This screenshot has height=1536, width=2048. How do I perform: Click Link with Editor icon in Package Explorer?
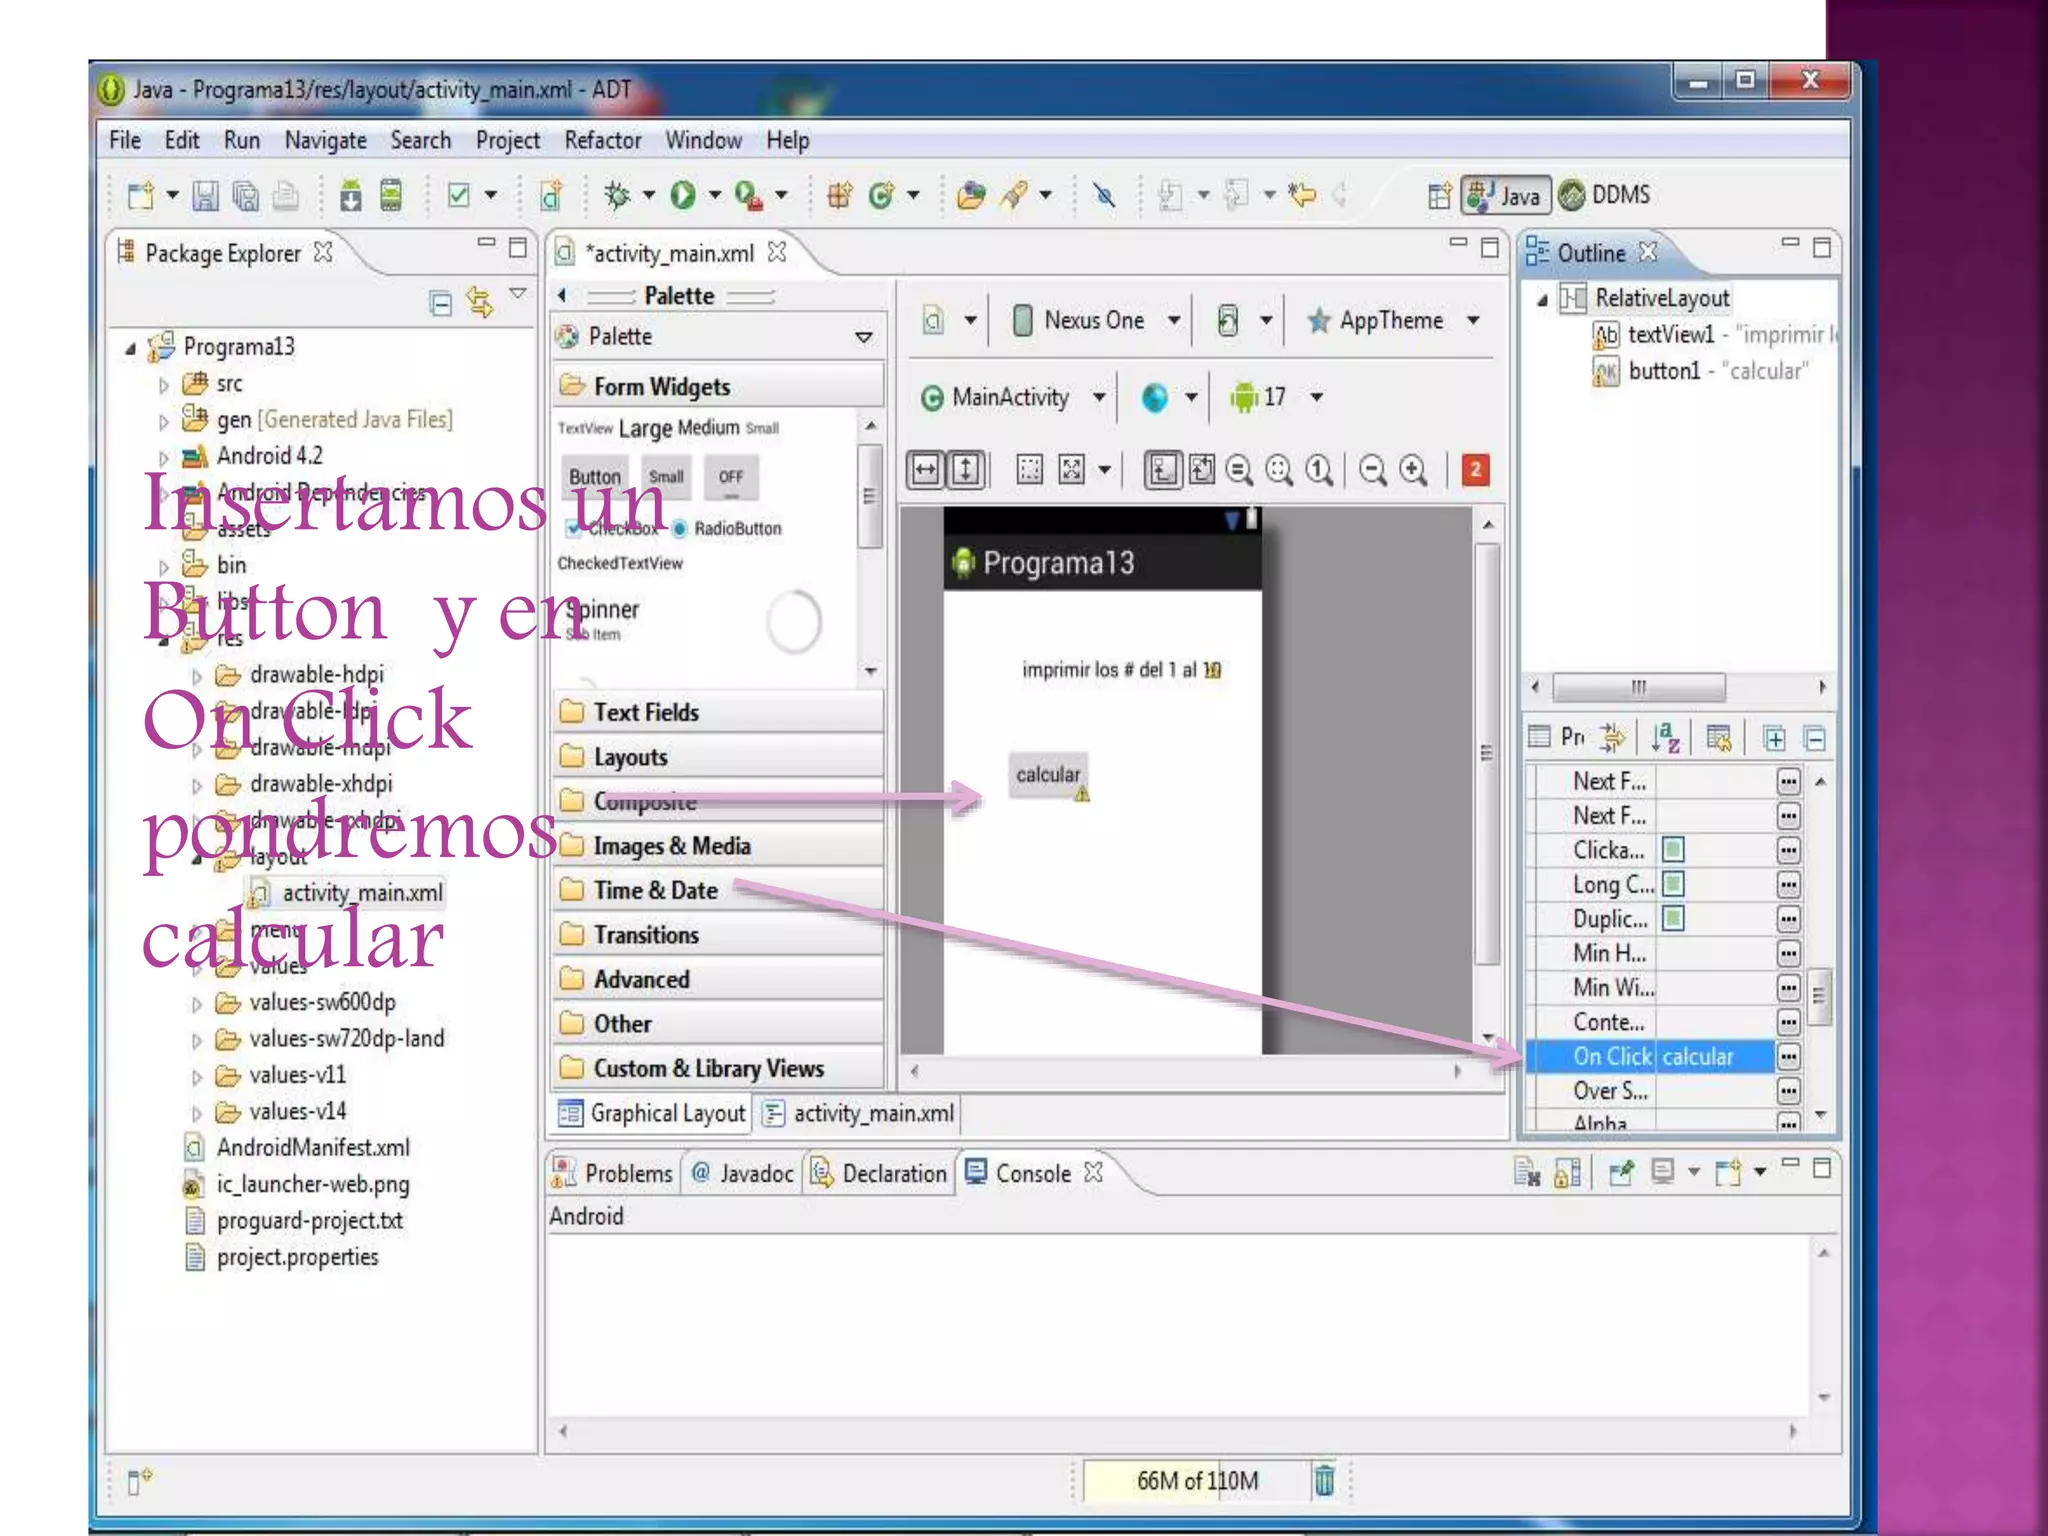click(x=480, y=303)
